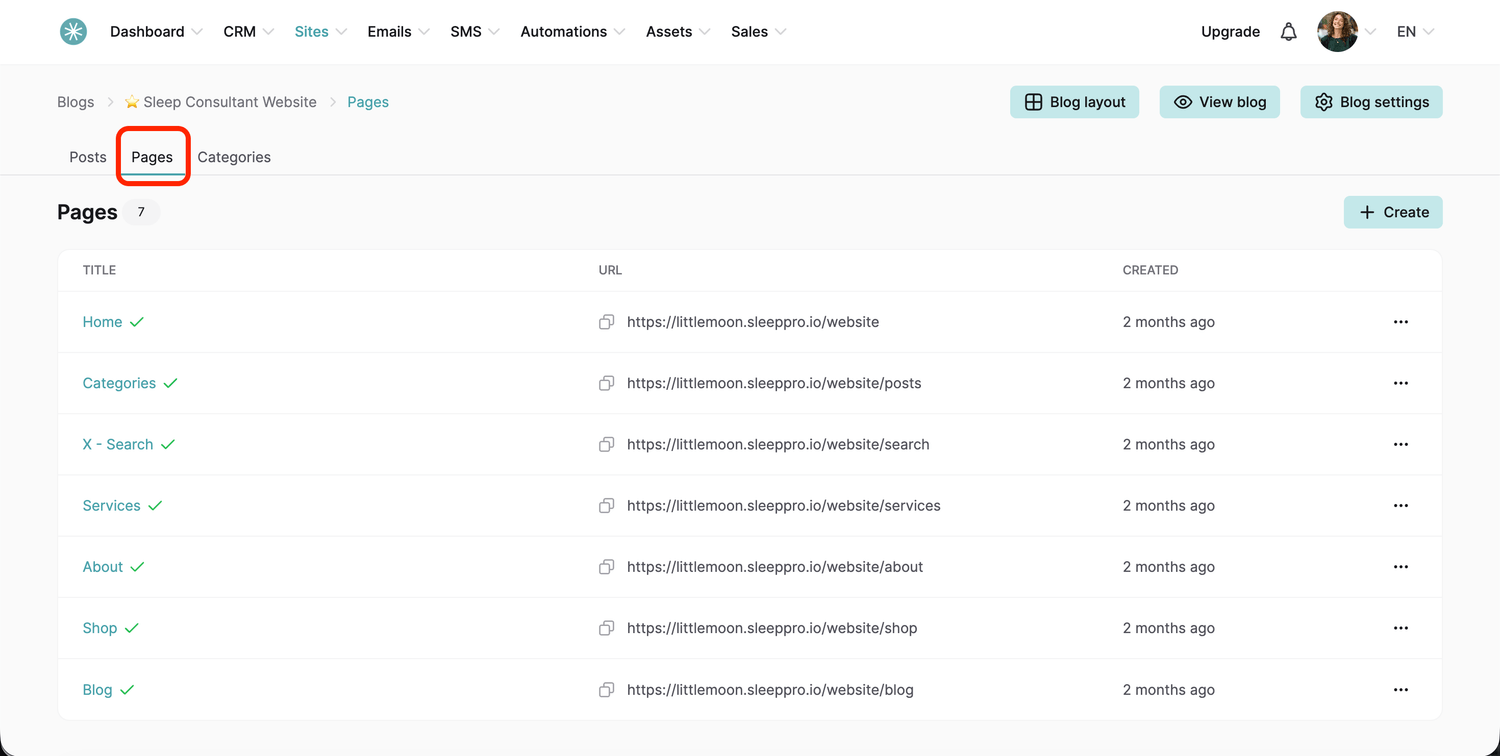Open the Home page title link
This screenshot has height=756, width=1500.
pos(102,322)
